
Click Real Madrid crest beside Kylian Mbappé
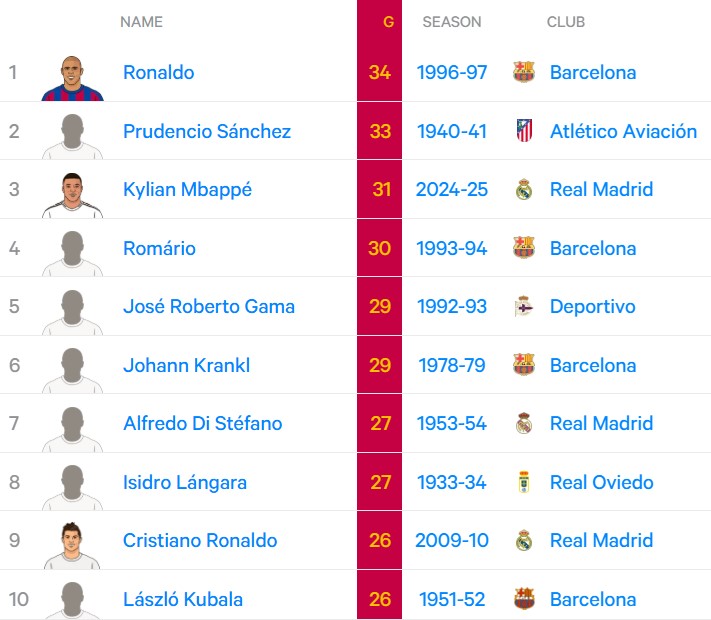523,190
